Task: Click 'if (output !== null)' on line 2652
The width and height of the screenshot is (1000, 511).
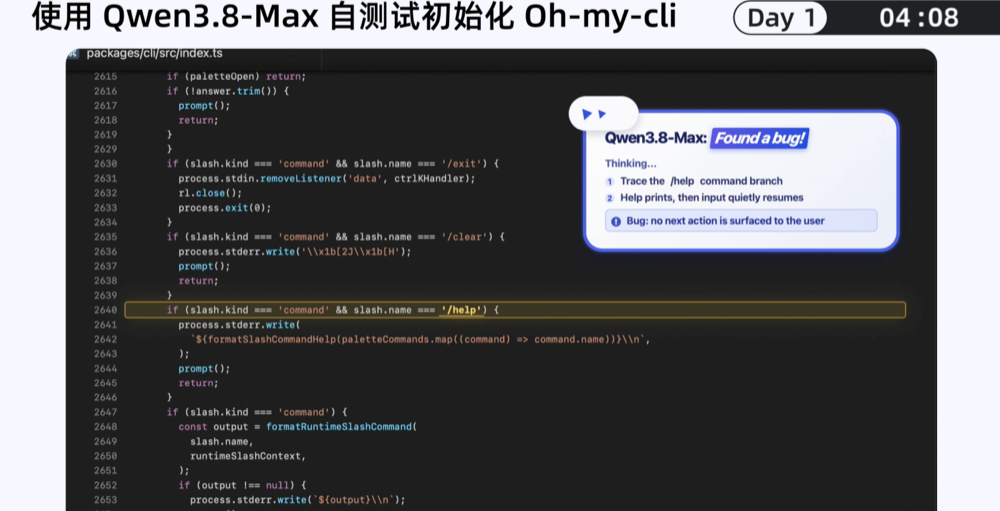Action: click(x=242, y=485)
